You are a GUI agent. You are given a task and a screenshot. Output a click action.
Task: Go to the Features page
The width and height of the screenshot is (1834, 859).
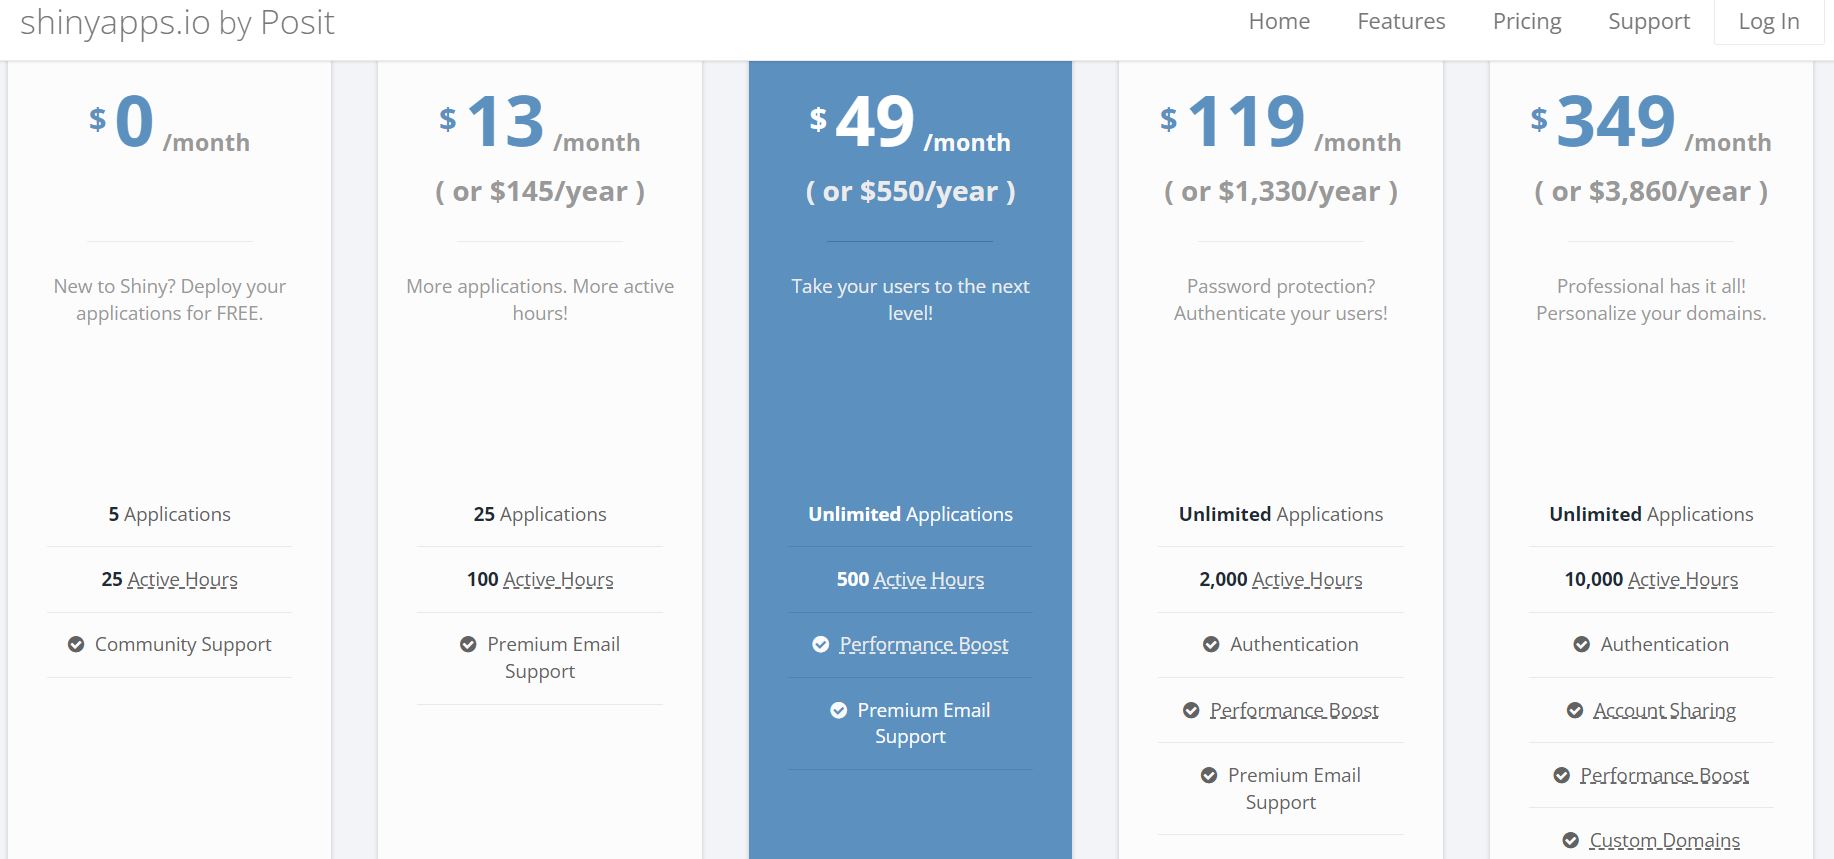pos(1401,22)
